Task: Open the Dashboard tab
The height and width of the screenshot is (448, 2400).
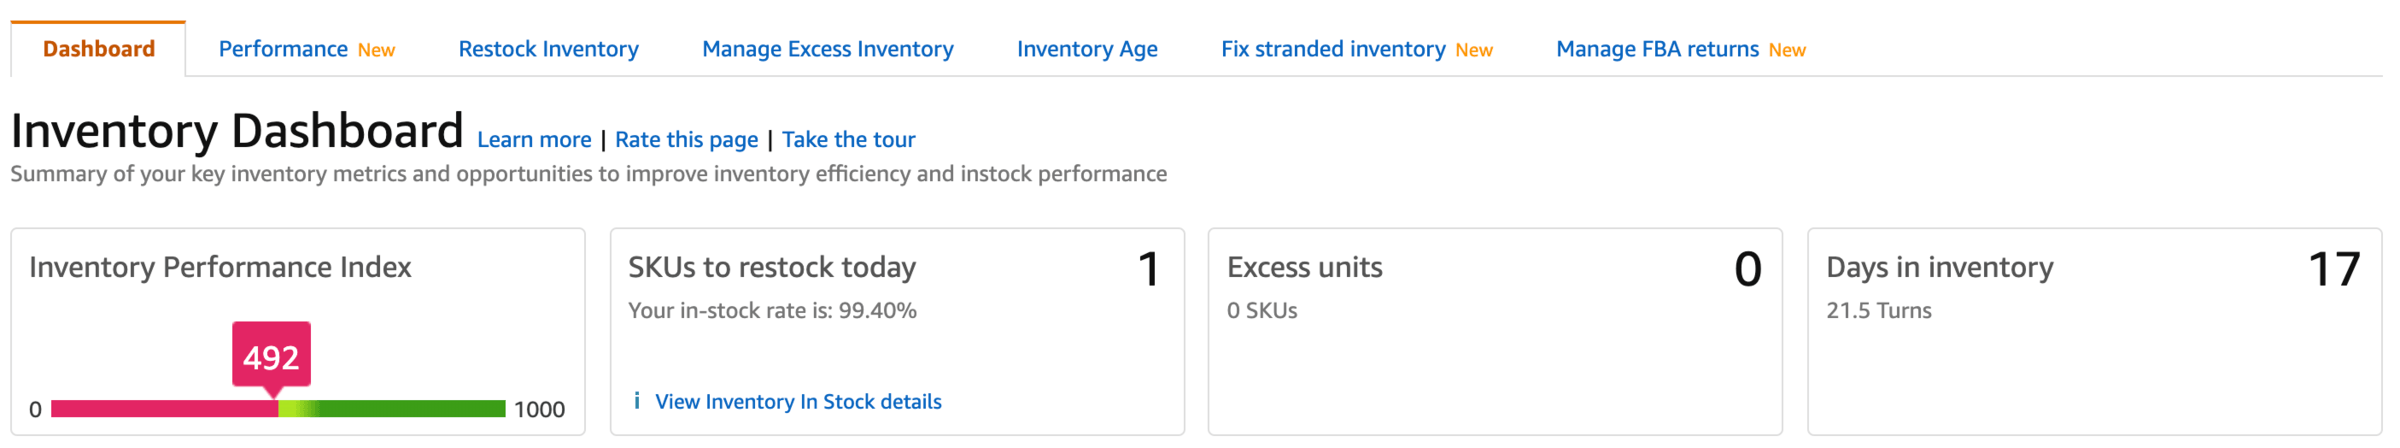Action: click(x=99, y=49)
